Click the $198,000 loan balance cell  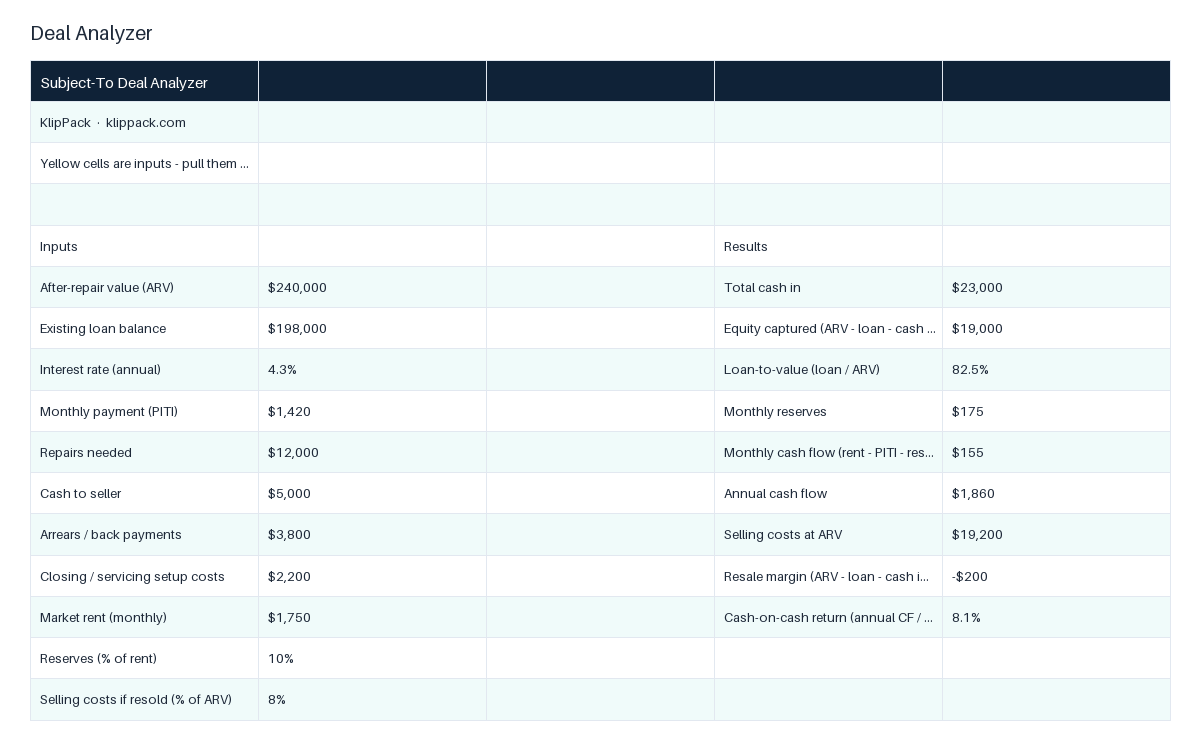coord(372,328)
